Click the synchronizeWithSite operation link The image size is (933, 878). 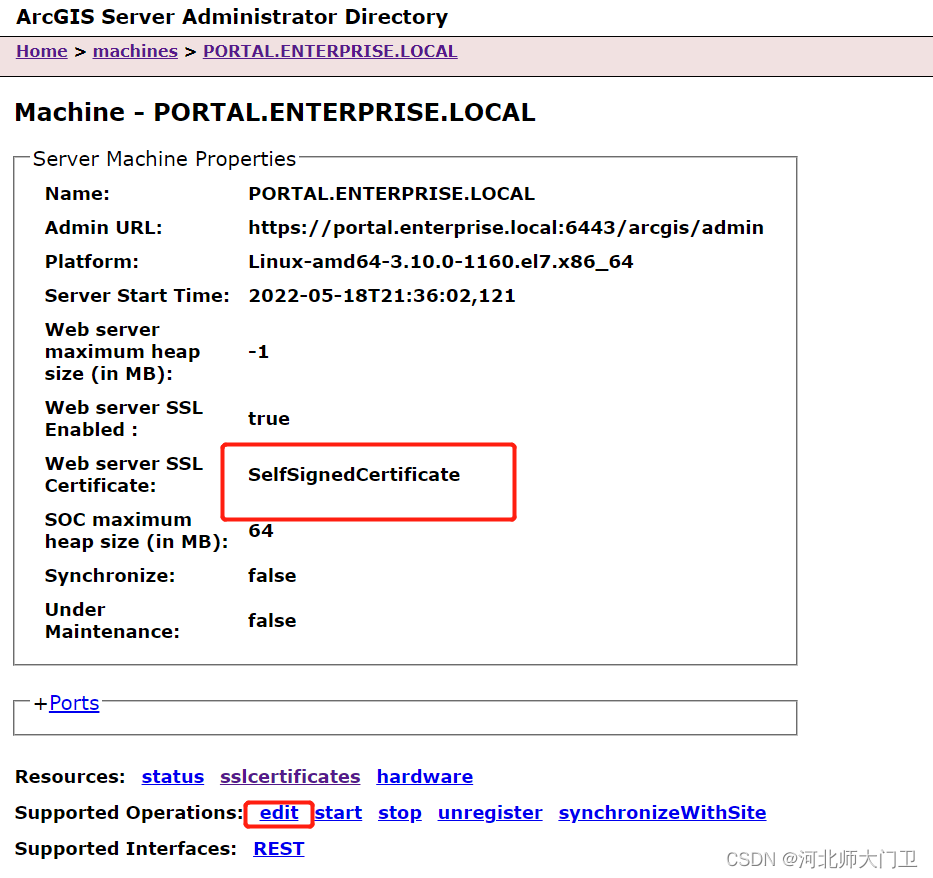click(662, 813)
